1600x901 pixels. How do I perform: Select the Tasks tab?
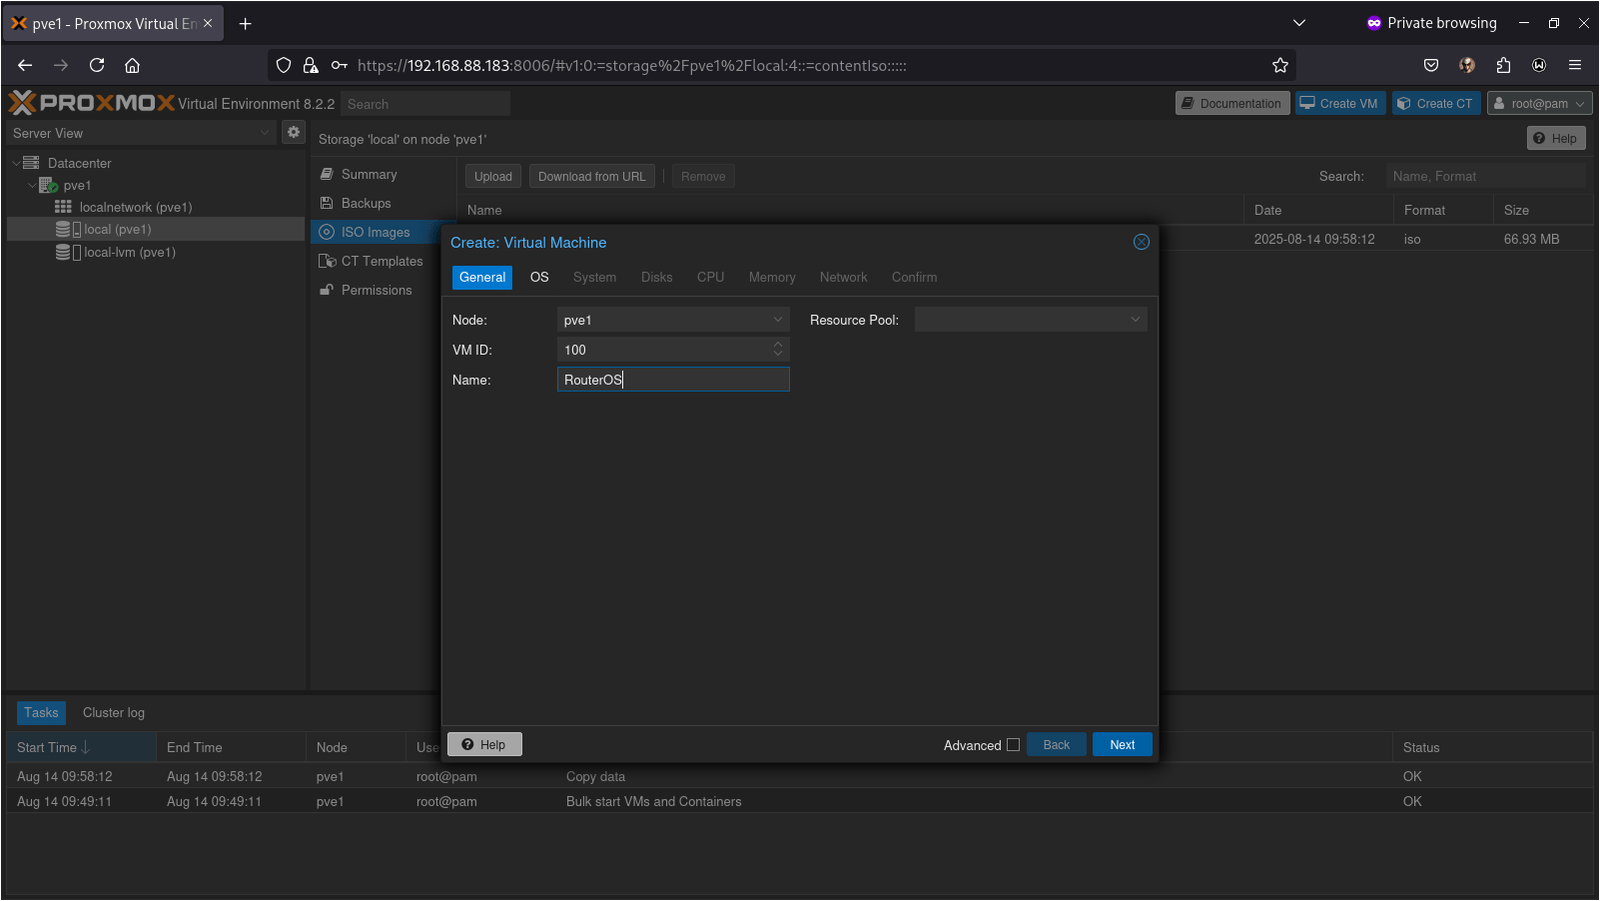point(41,713)
